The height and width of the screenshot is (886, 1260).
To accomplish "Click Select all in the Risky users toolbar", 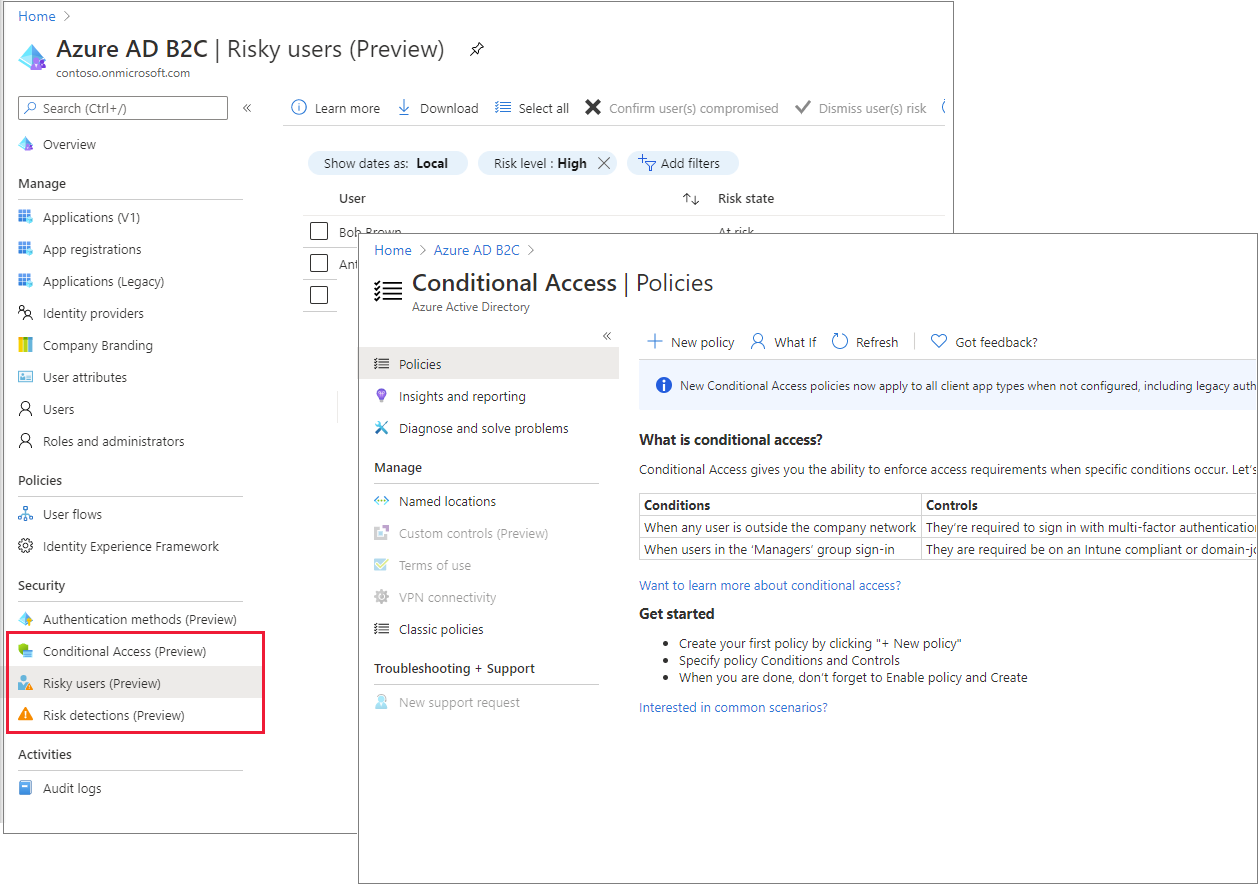I will click(x=532, y=108).
